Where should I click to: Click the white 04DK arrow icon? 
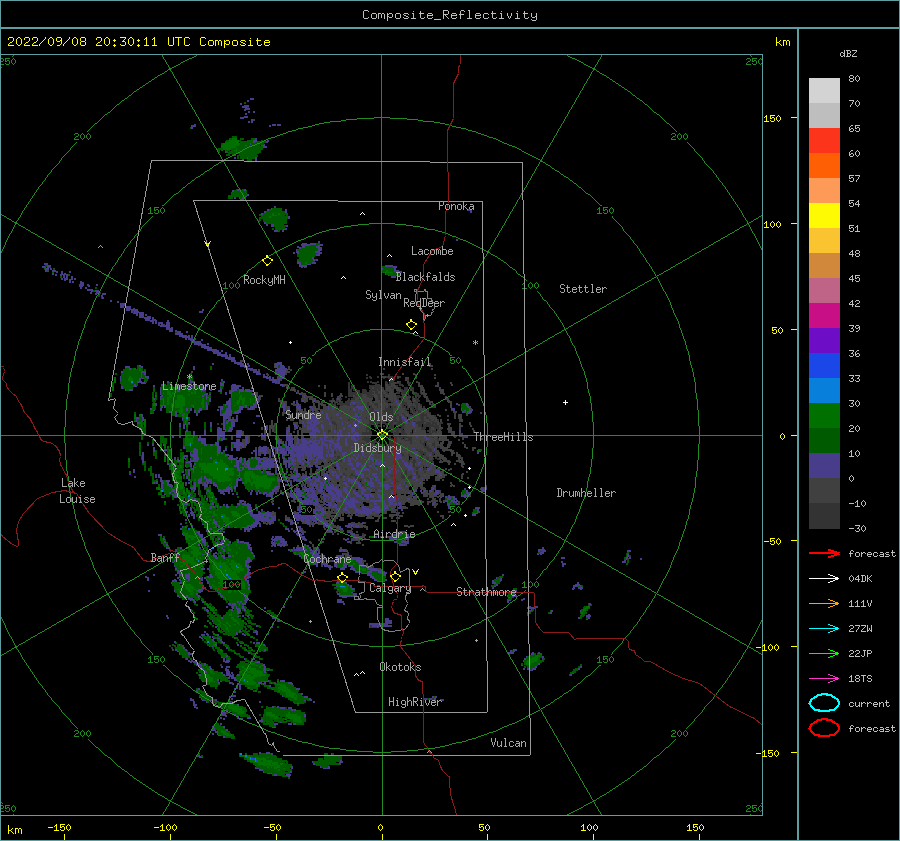[x=824, y=579]
